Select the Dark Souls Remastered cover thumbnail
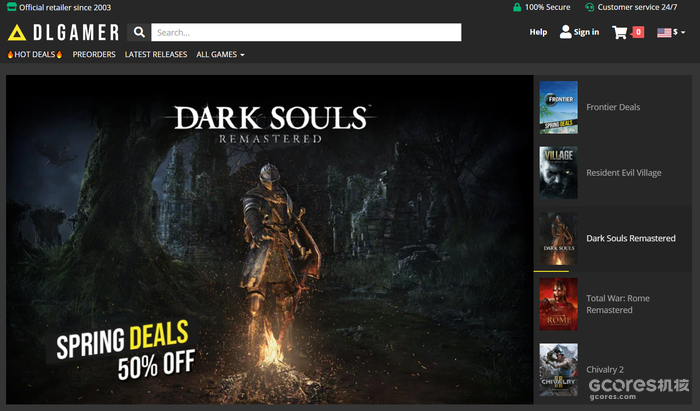The image size is (700, 411). pos(558,238)
